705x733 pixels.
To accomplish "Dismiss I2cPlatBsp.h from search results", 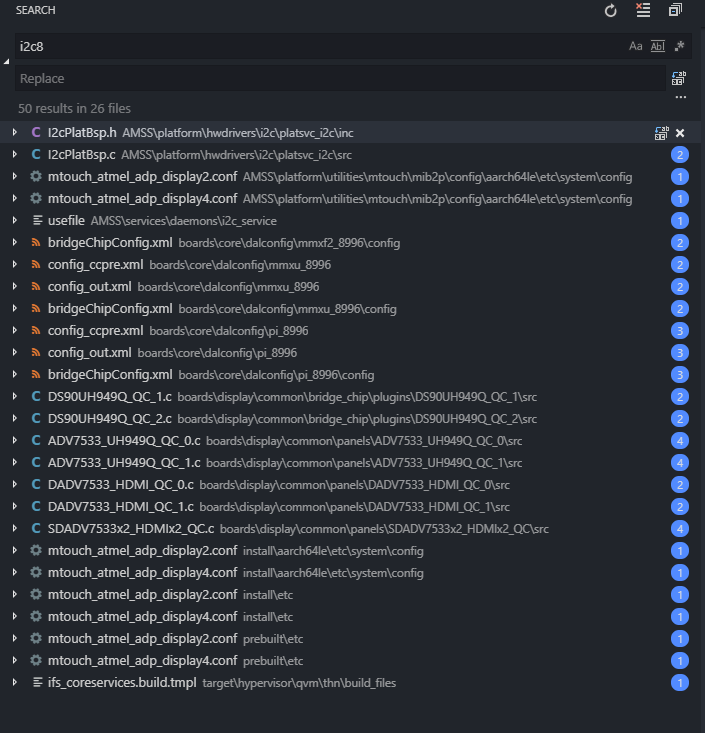I will pyautogui.click(x=680, y=133).
